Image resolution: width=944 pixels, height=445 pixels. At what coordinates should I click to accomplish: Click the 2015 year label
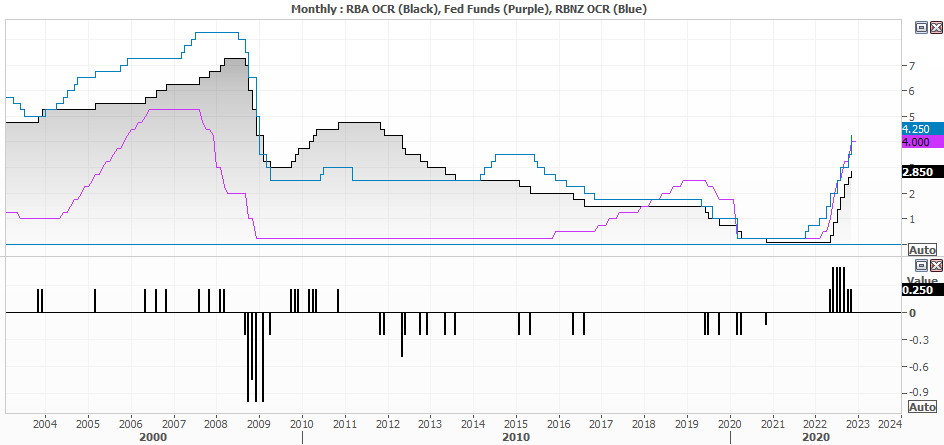[516, 423]
